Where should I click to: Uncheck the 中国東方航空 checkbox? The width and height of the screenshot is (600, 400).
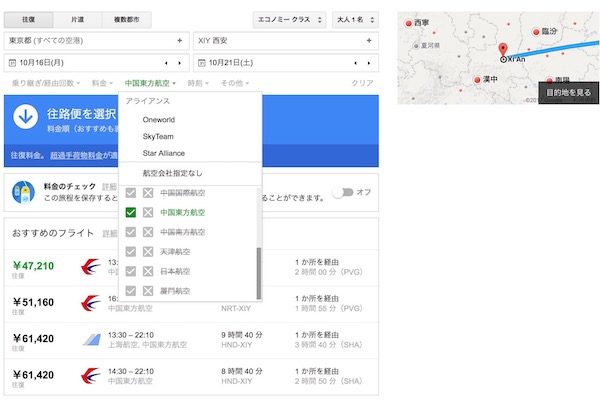coord(130,212)
